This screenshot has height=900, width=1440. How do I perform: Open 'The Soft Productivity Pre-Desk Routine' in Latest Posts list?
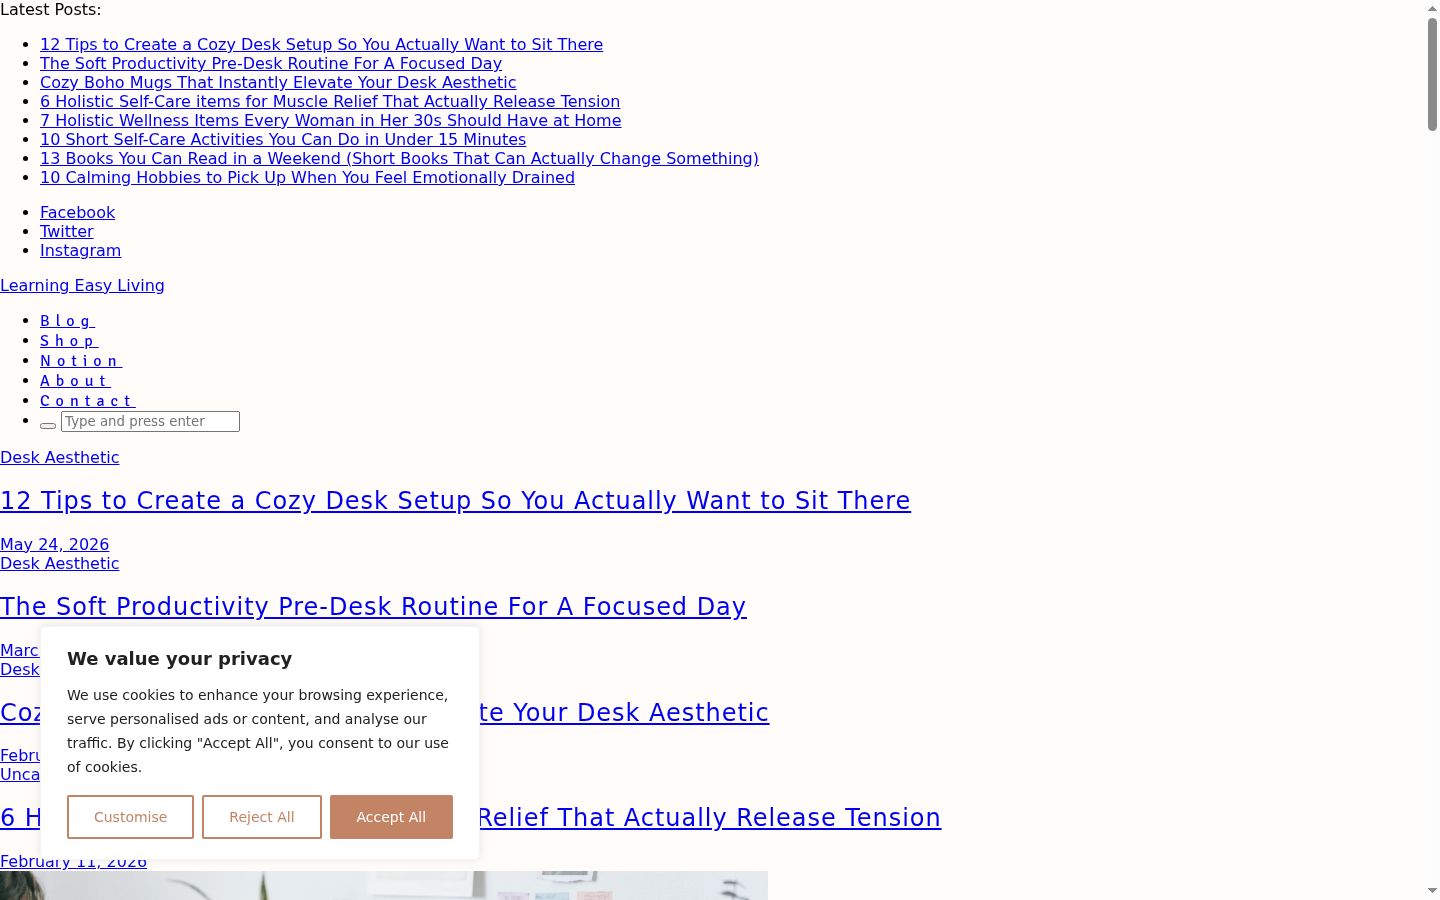pos(271,63)
